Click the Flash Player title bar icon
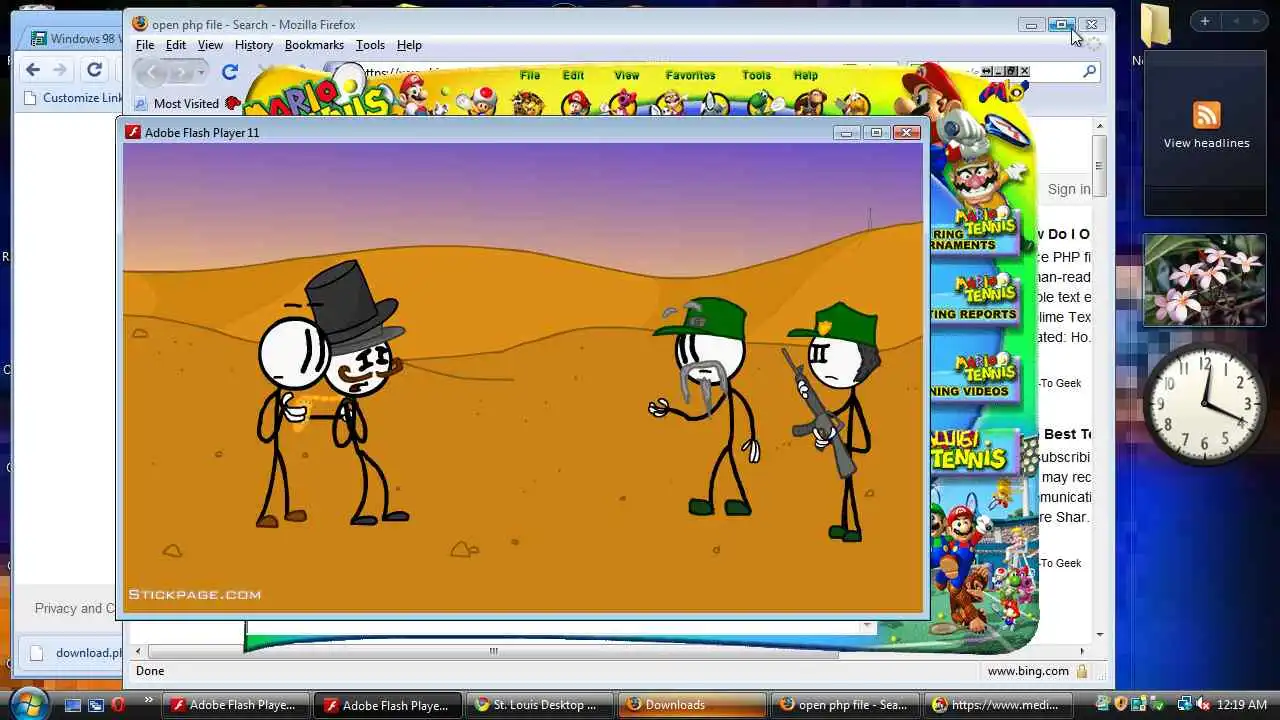 [x=133, y=132]
